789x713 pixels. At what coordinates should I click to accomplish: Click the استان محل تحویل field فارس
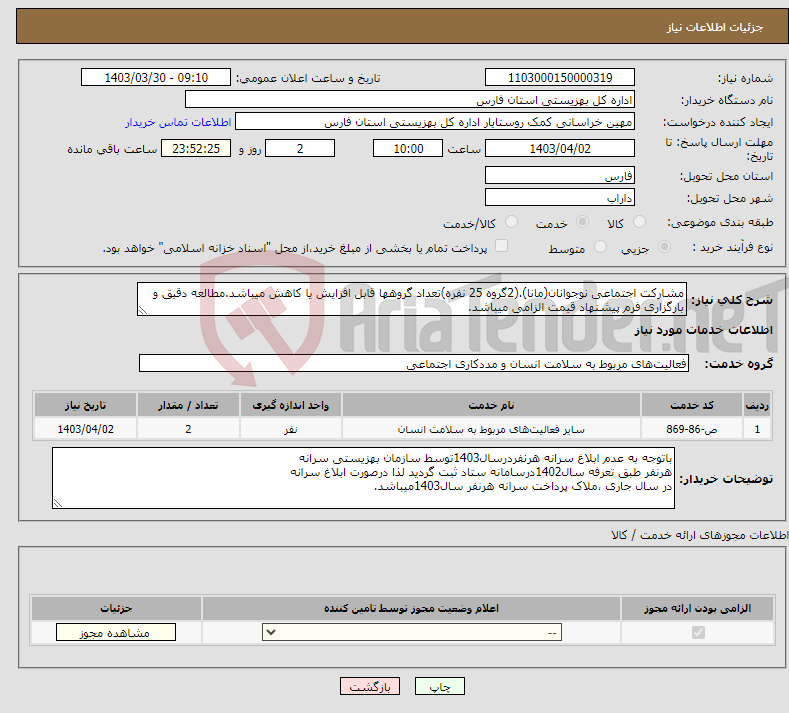[x=560, y=176]
